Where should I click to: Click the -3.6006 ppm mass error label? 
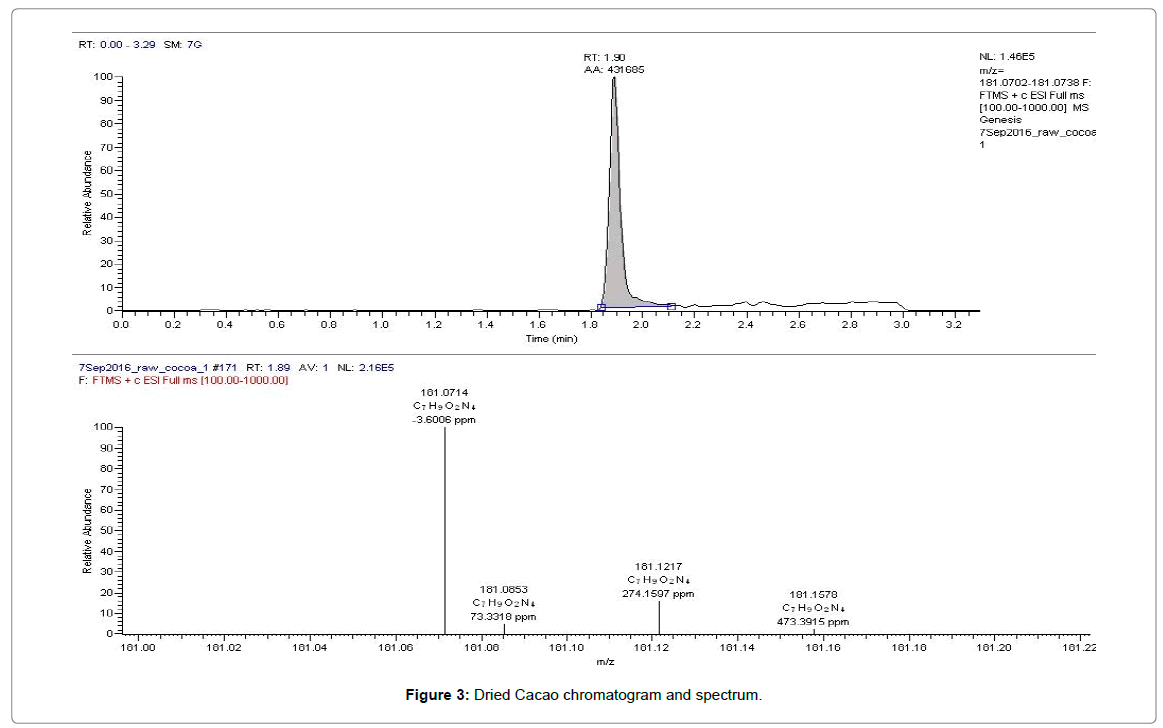click(x=444, y=420)
